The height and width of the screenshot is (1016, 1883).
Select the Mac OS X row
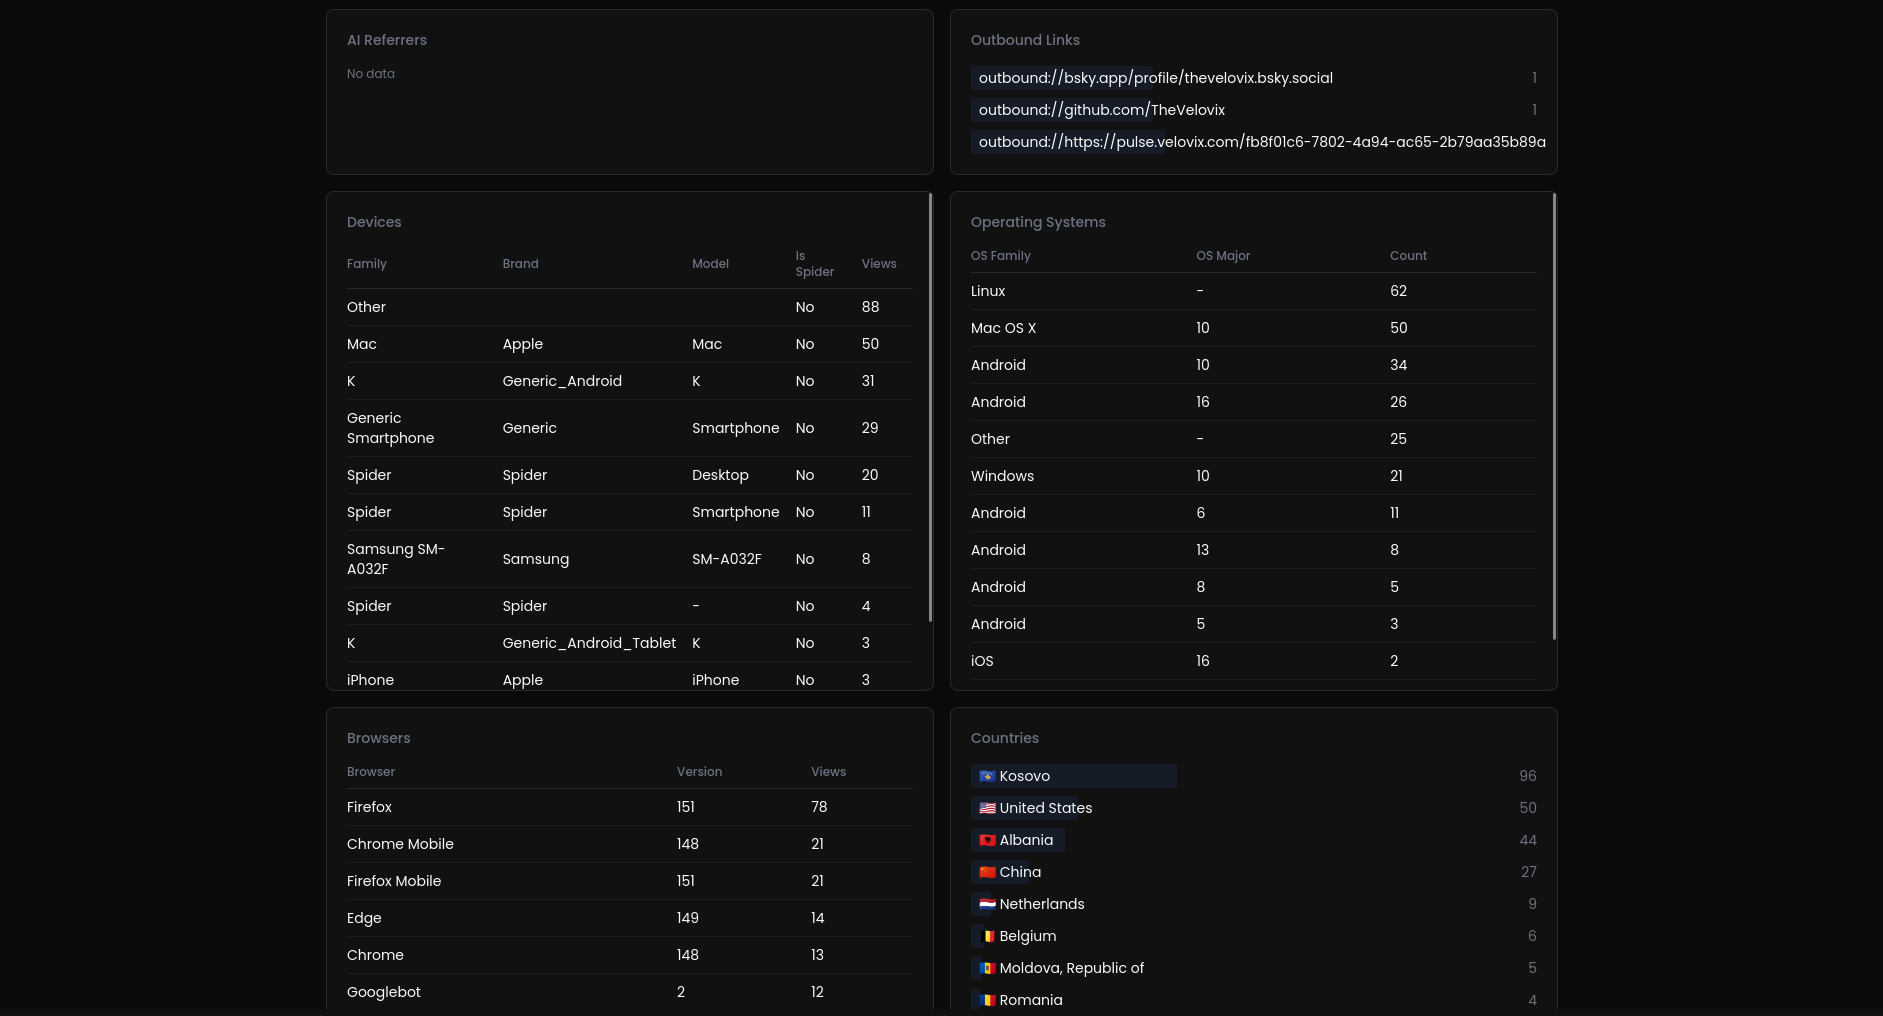1253,328
